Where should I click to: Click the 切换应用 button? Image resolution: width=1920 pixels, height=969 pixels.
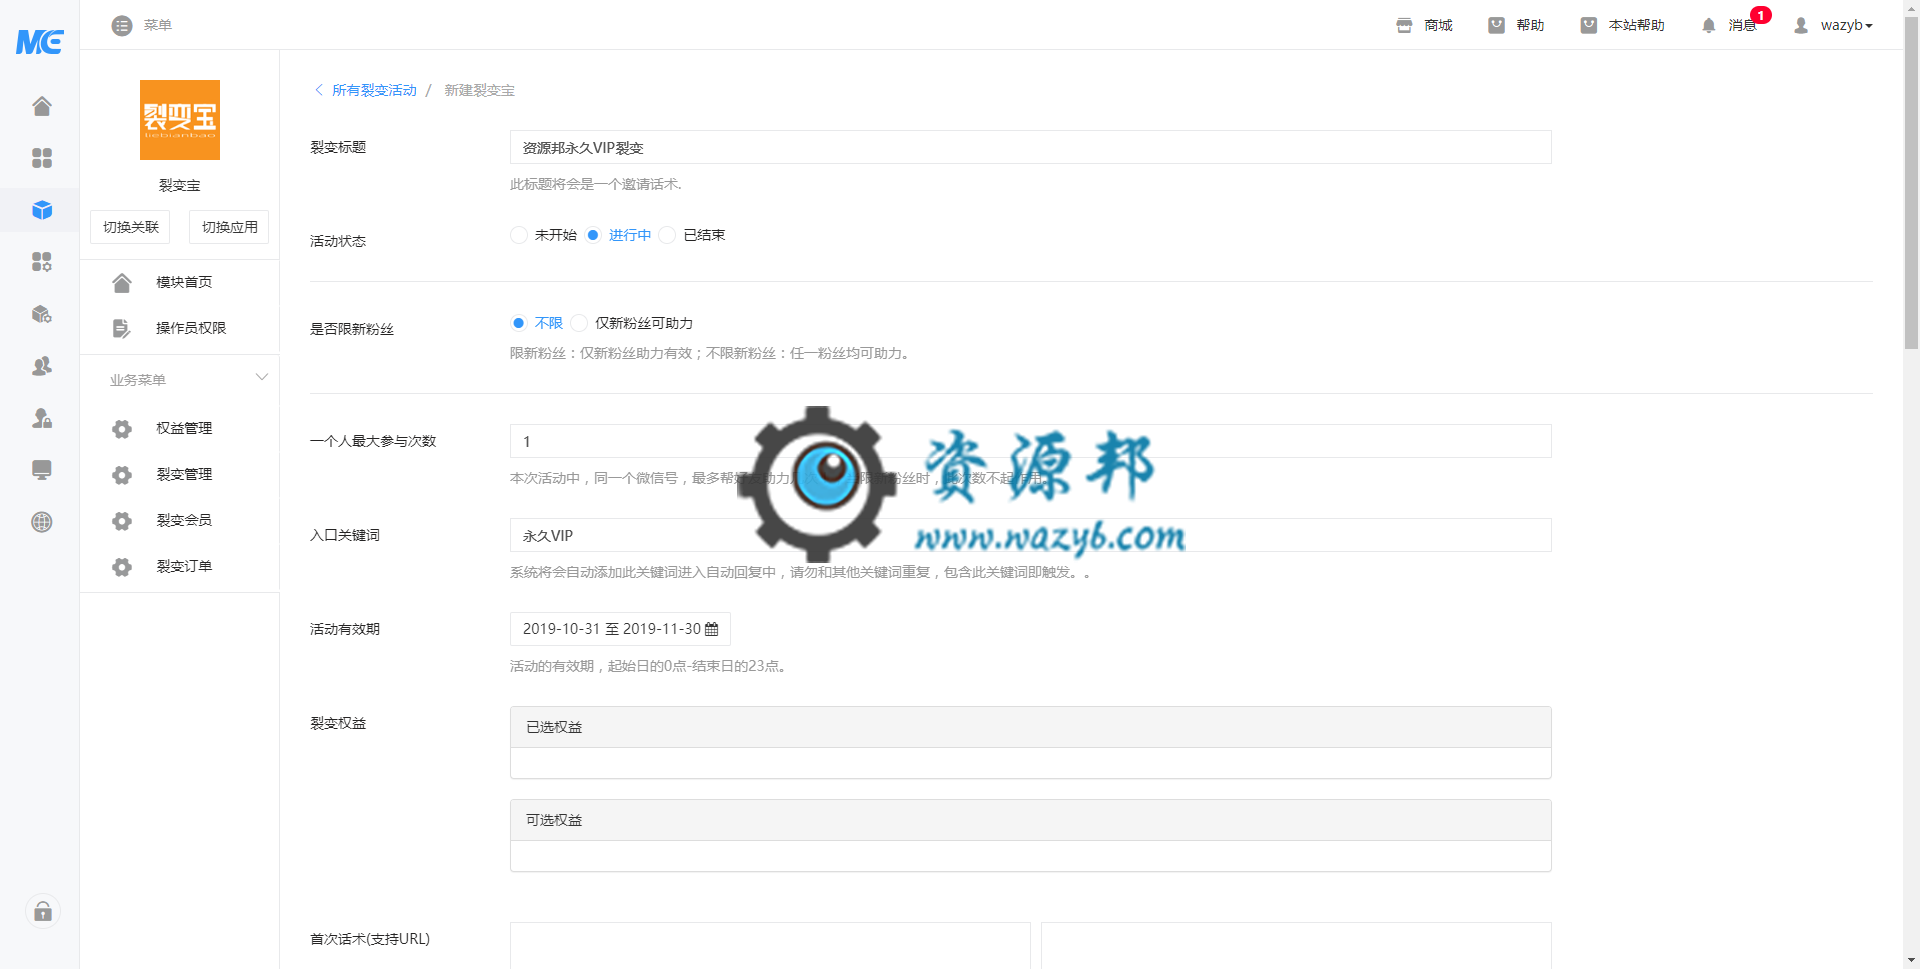[229, 227]
